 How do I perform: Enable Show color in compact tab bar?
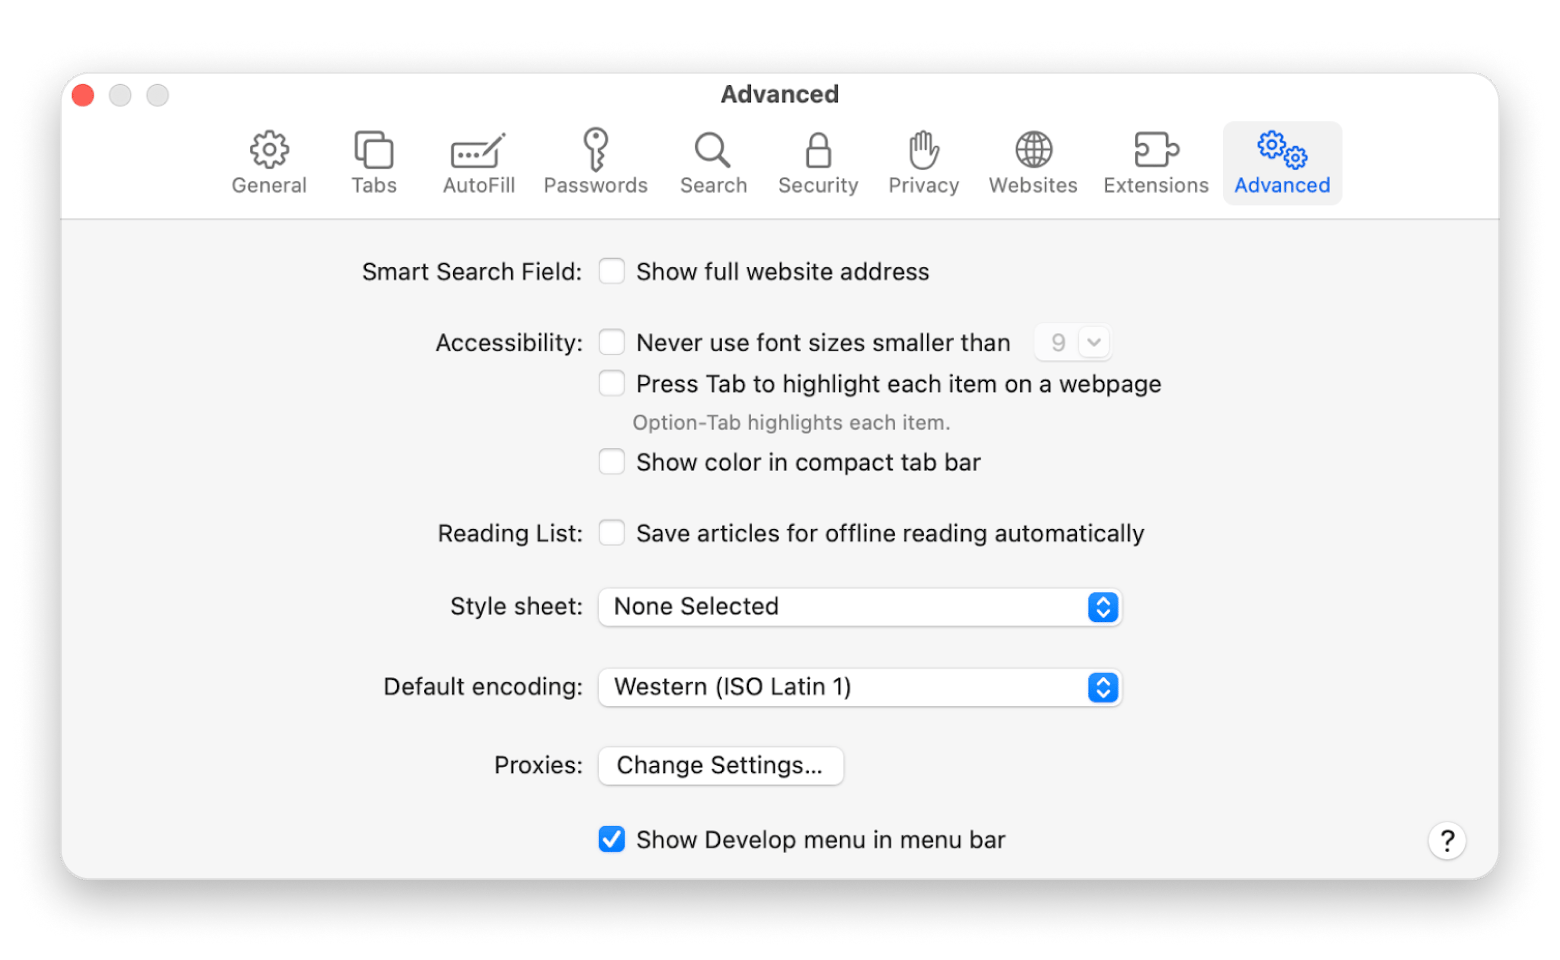(x=612, y=461)
